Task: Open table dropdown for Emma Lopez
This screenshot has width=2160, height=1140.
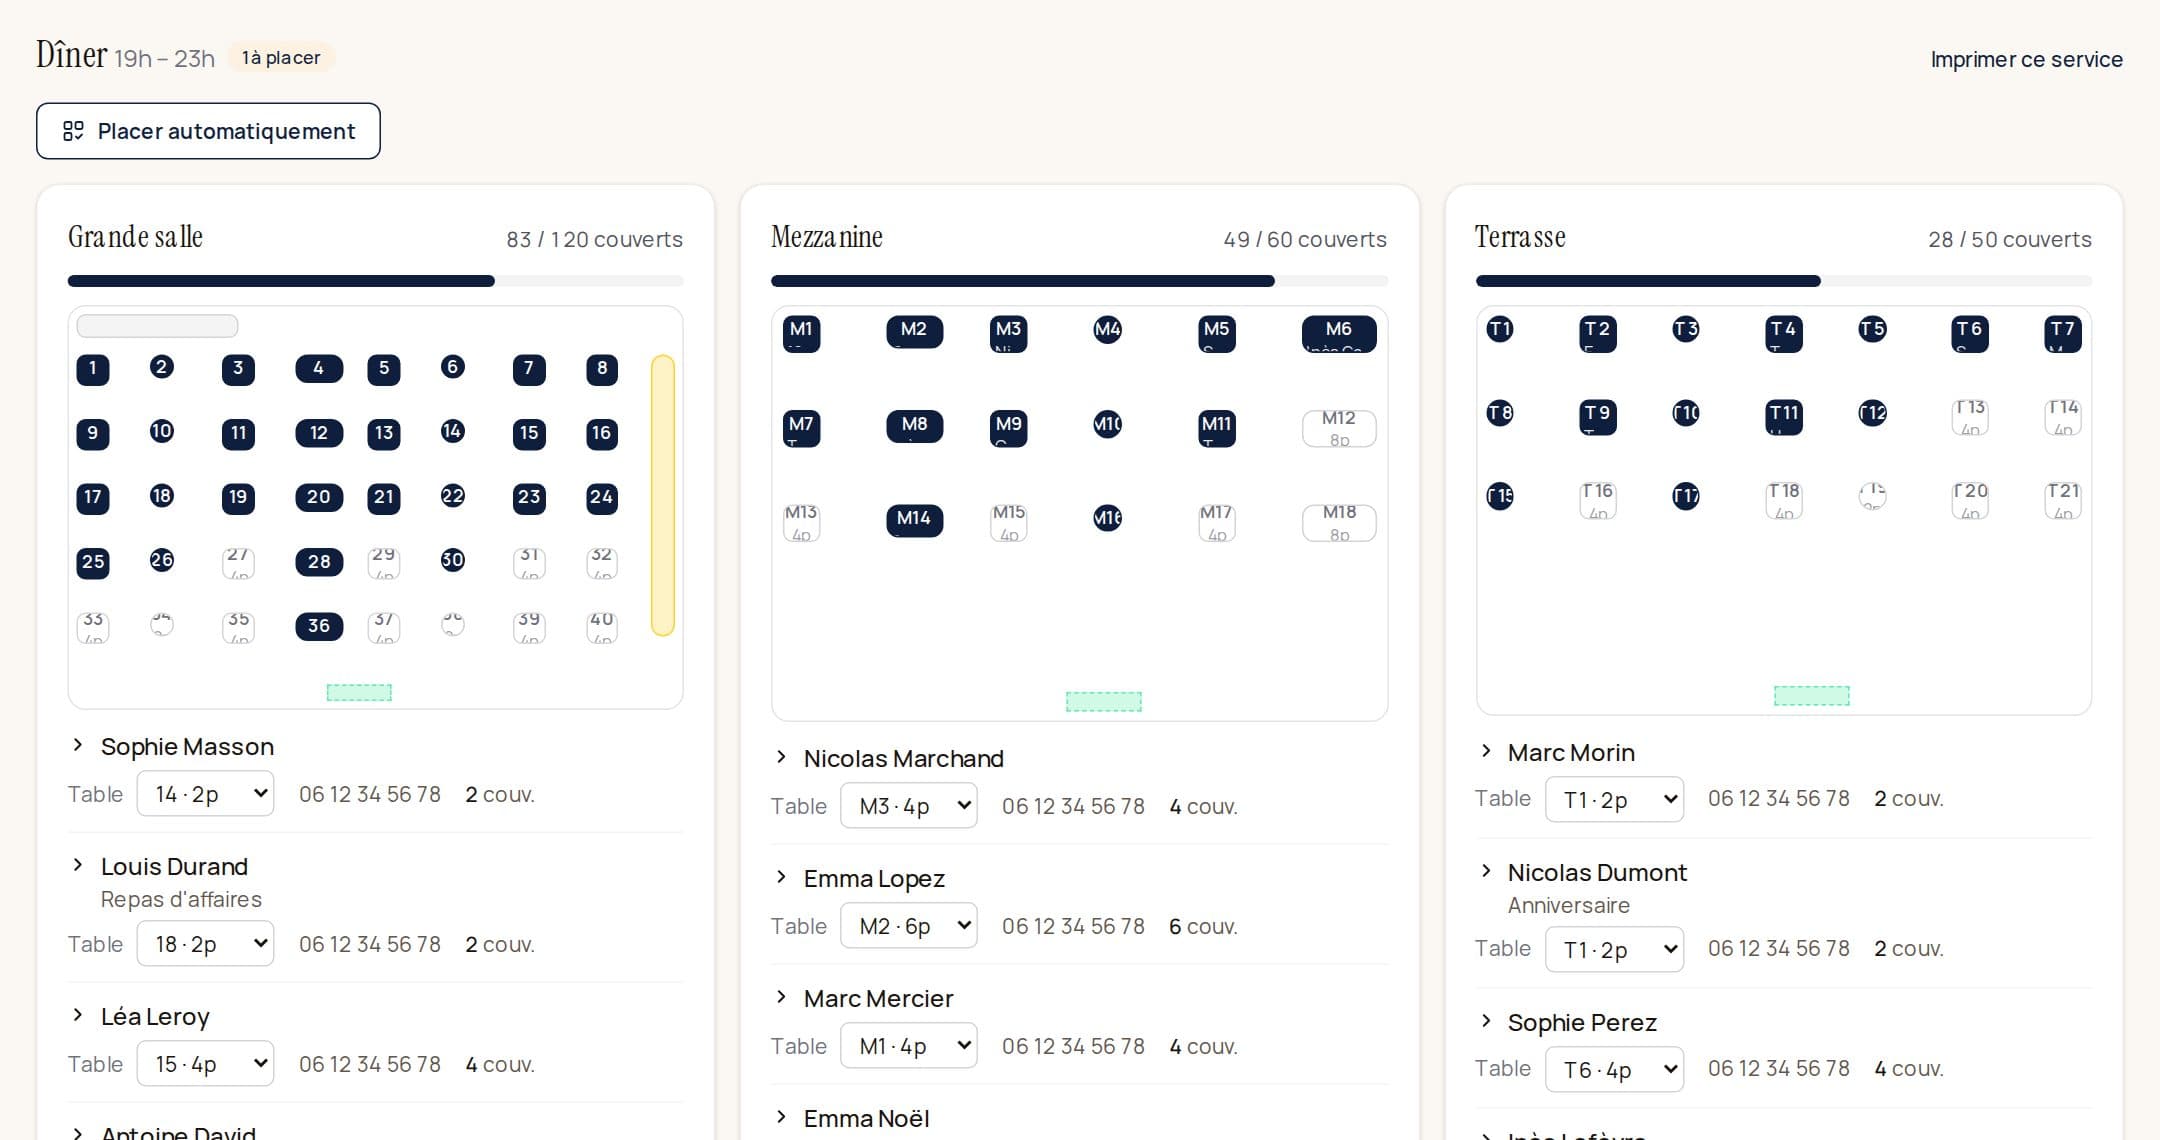Action: [908, 926]
